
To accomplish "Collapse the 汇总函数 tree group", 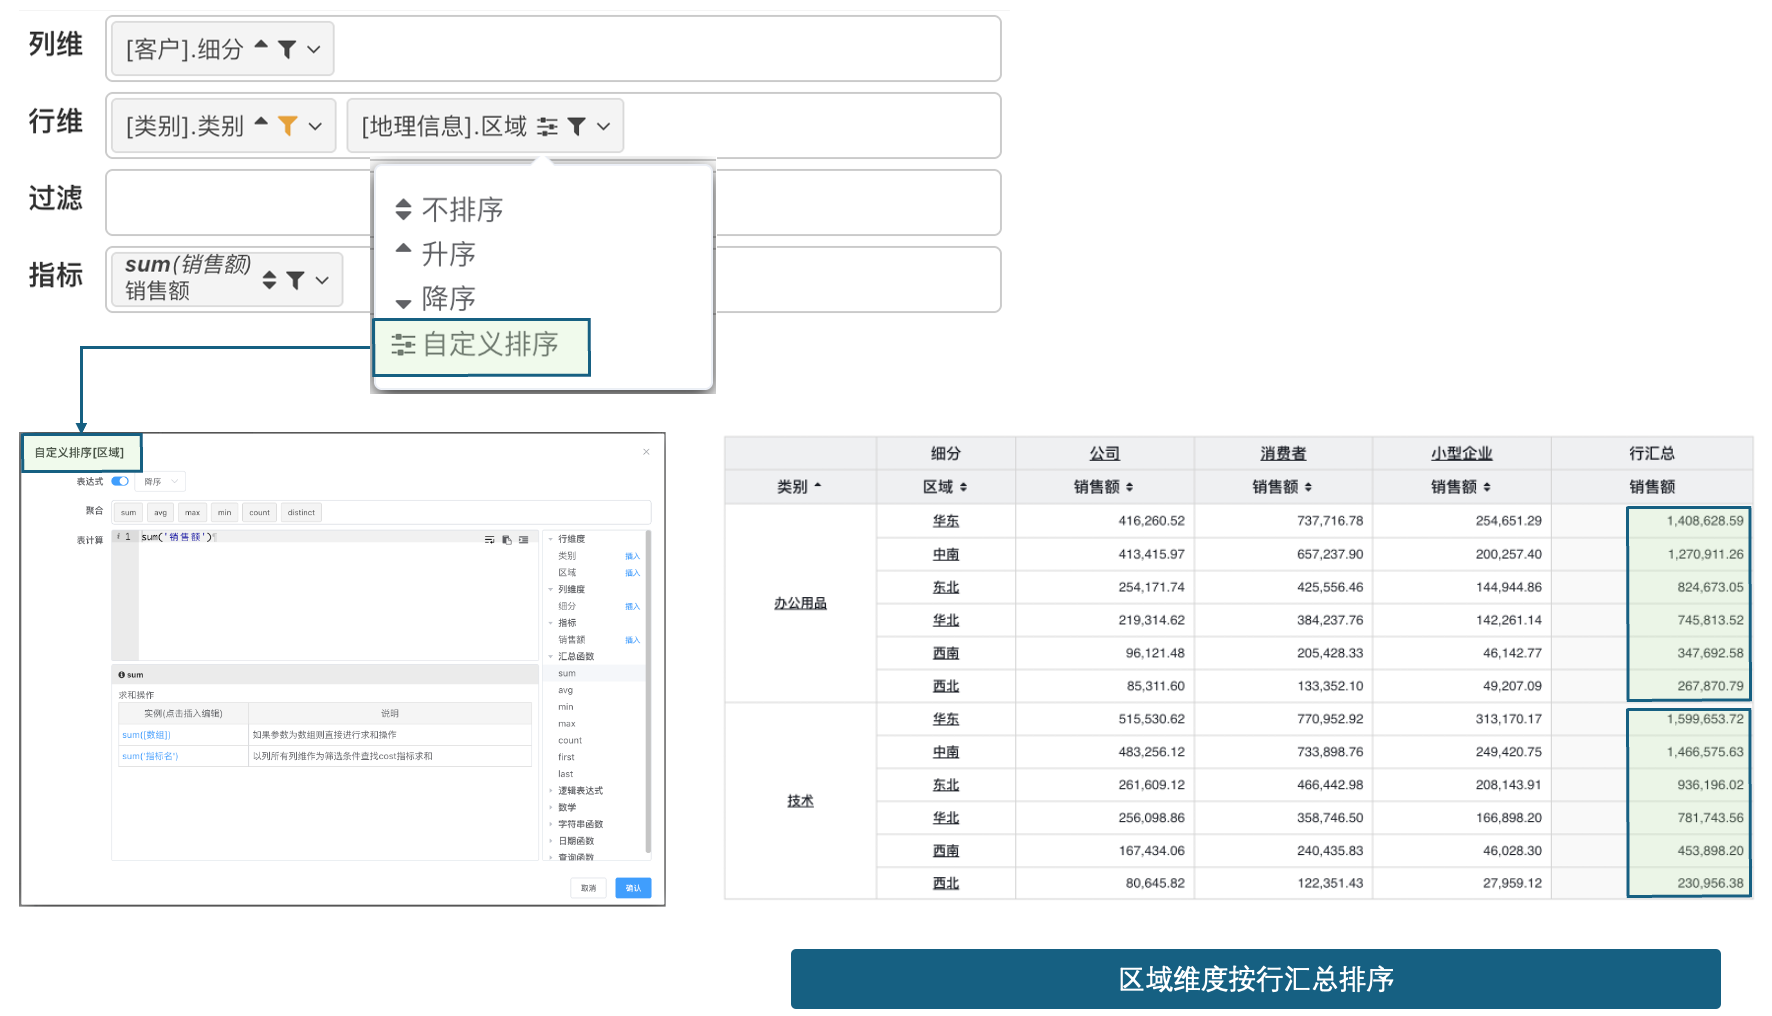I will [x=550, y=656].
